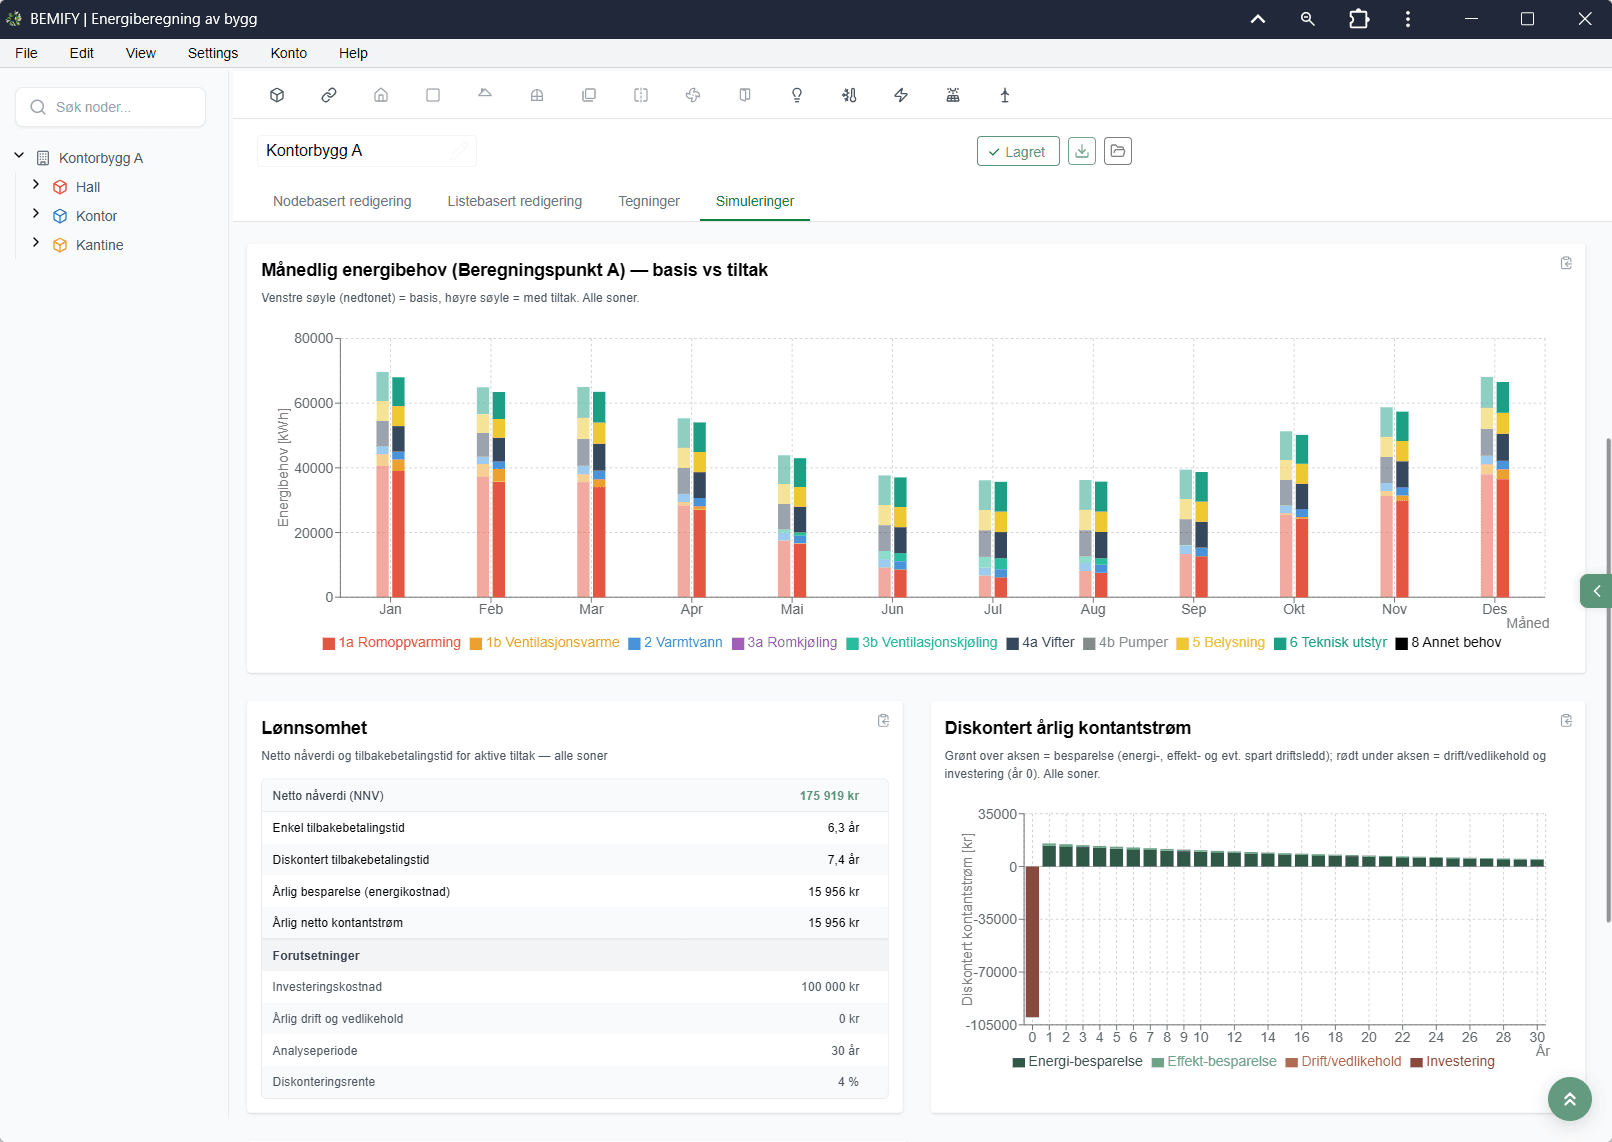The width and height of the screenshot is (1612, 1142).
Task: Copy the Lønnsomhet panel via clipboard icon
Action: tap(883, 721)
